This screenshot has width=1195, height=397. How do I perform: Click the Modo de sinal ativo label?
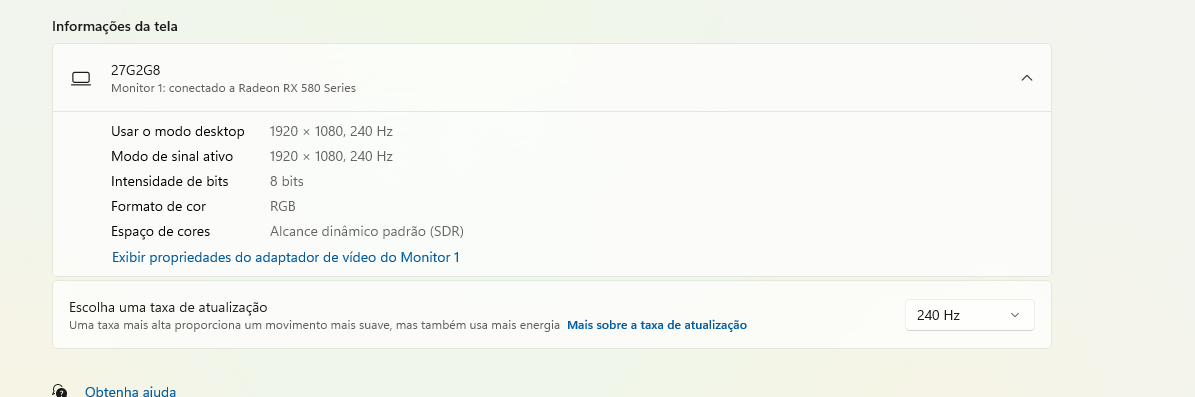[x=172, y=156]
